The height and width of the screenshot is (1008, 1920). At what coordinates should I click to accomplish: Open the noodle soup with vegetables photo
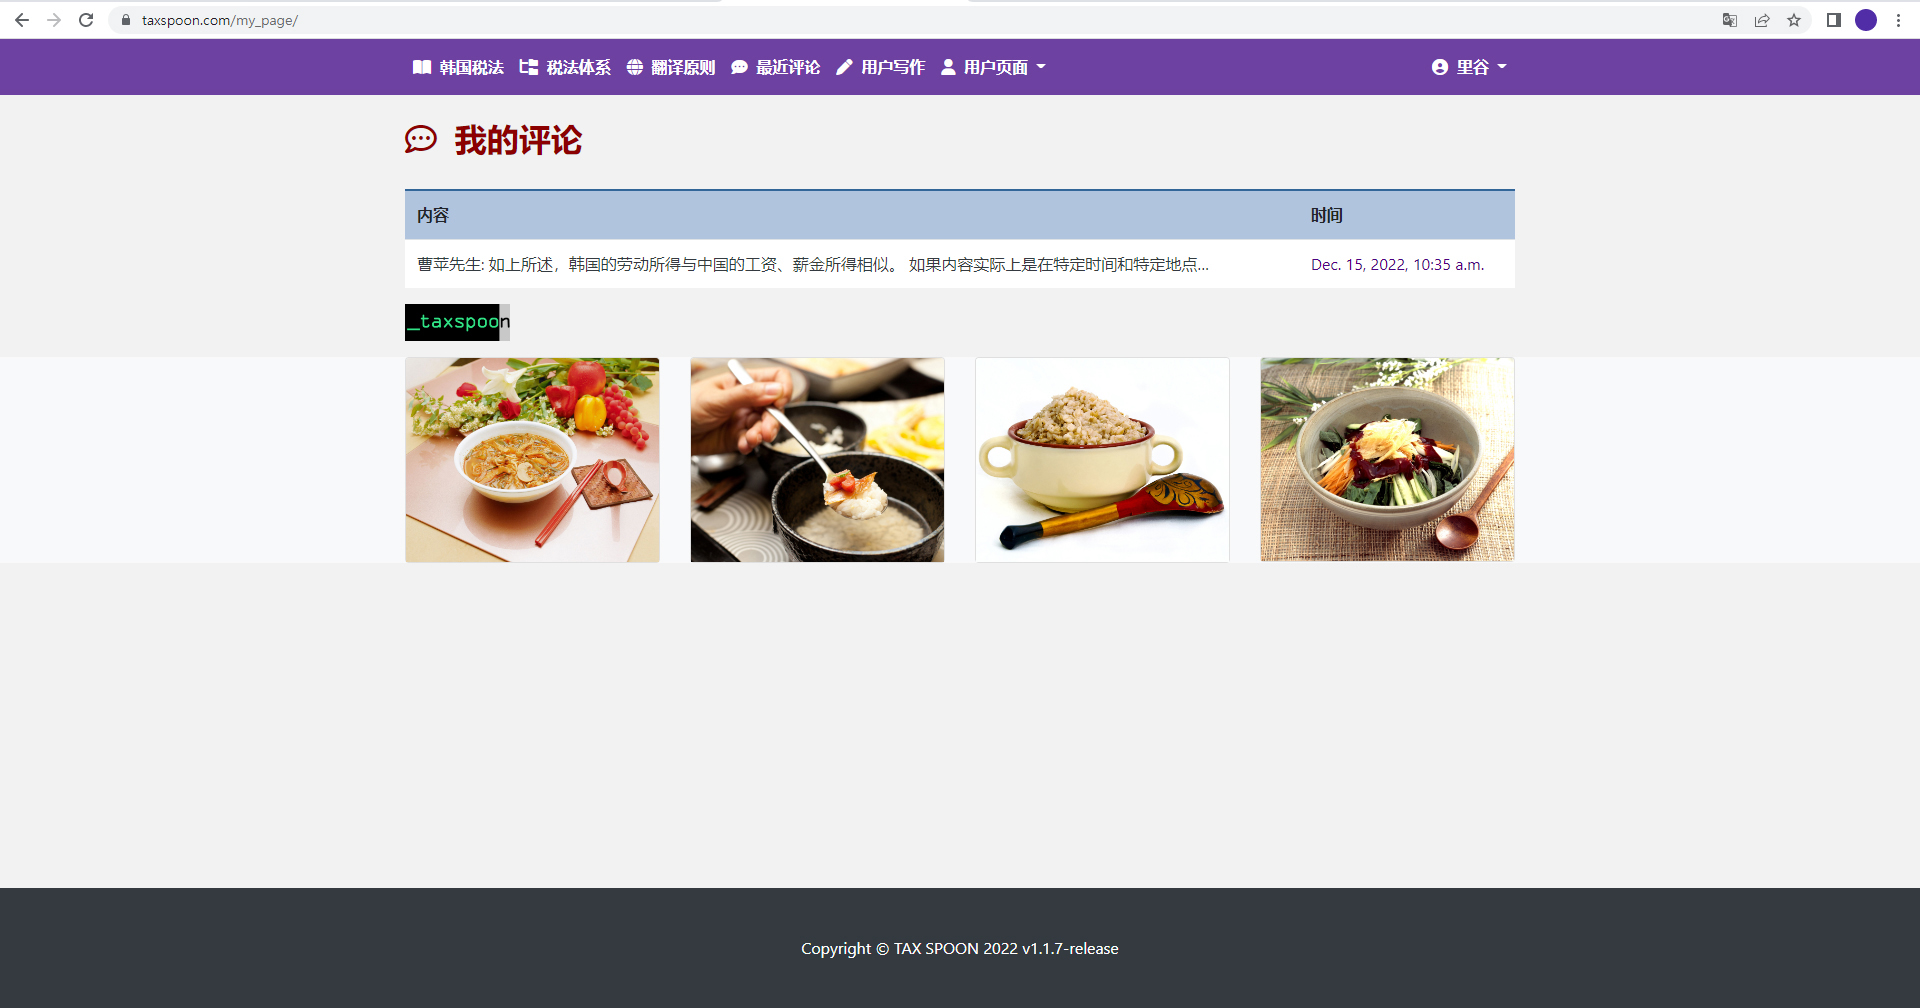point(532,460)
